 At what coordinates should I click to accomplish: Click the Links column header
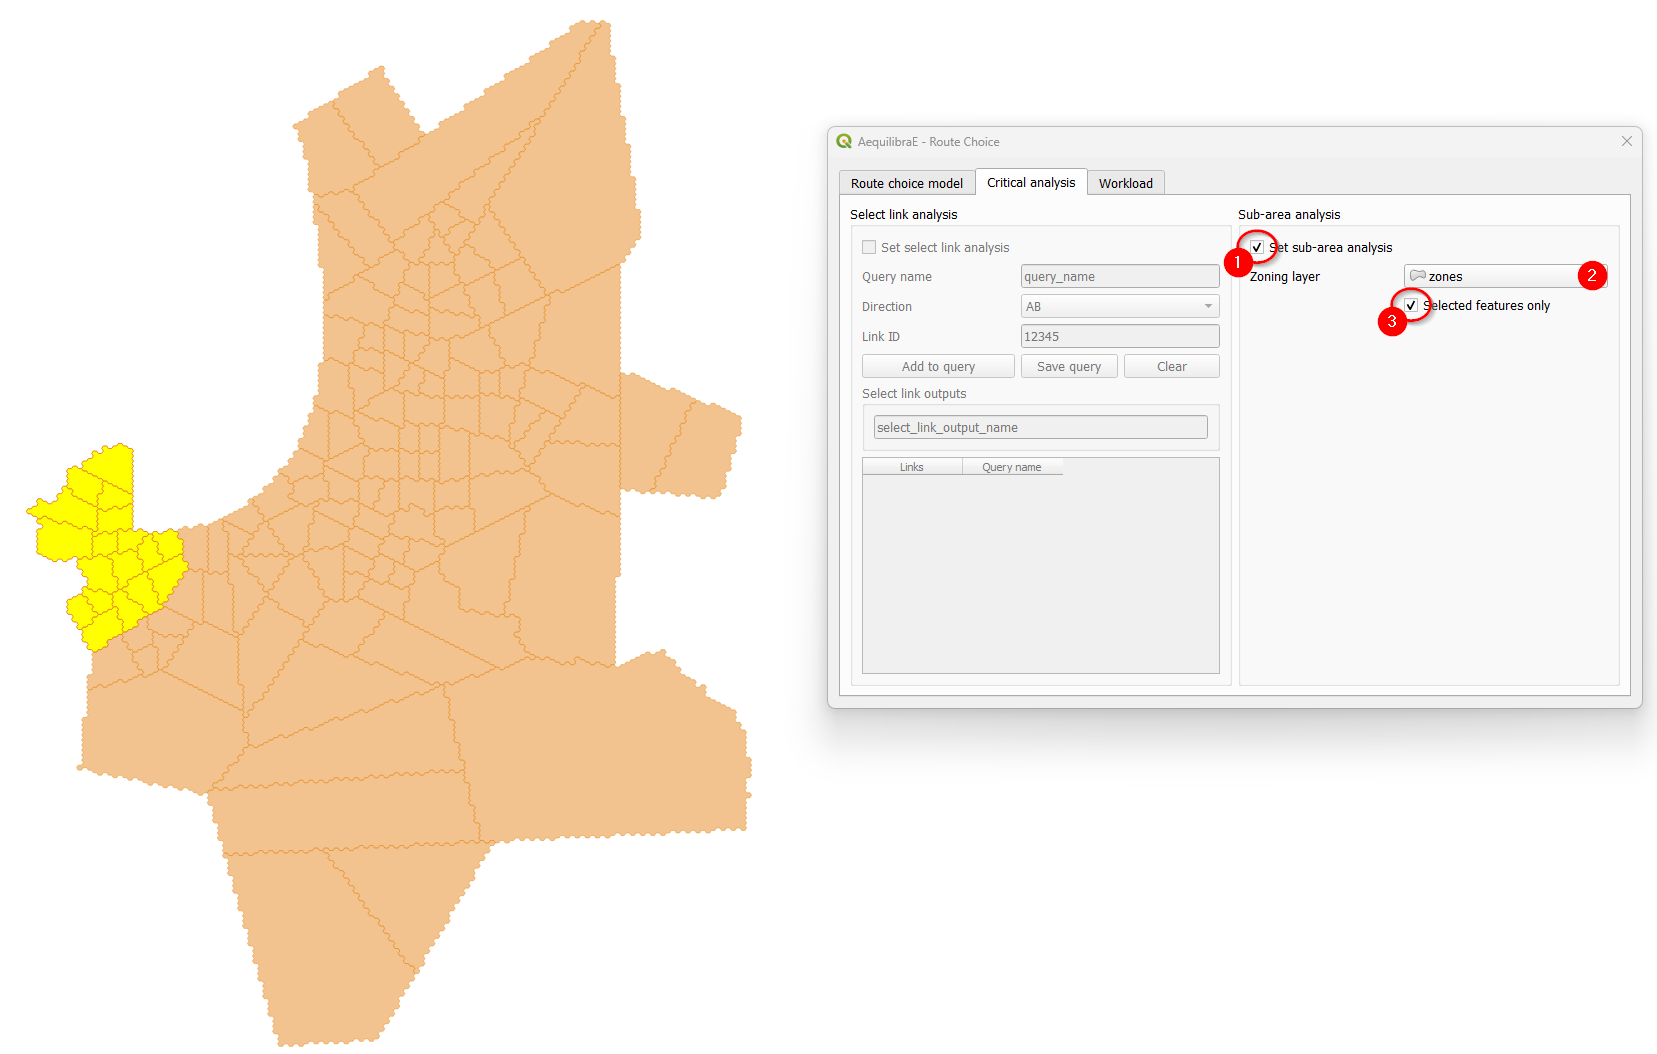point(911,466)
